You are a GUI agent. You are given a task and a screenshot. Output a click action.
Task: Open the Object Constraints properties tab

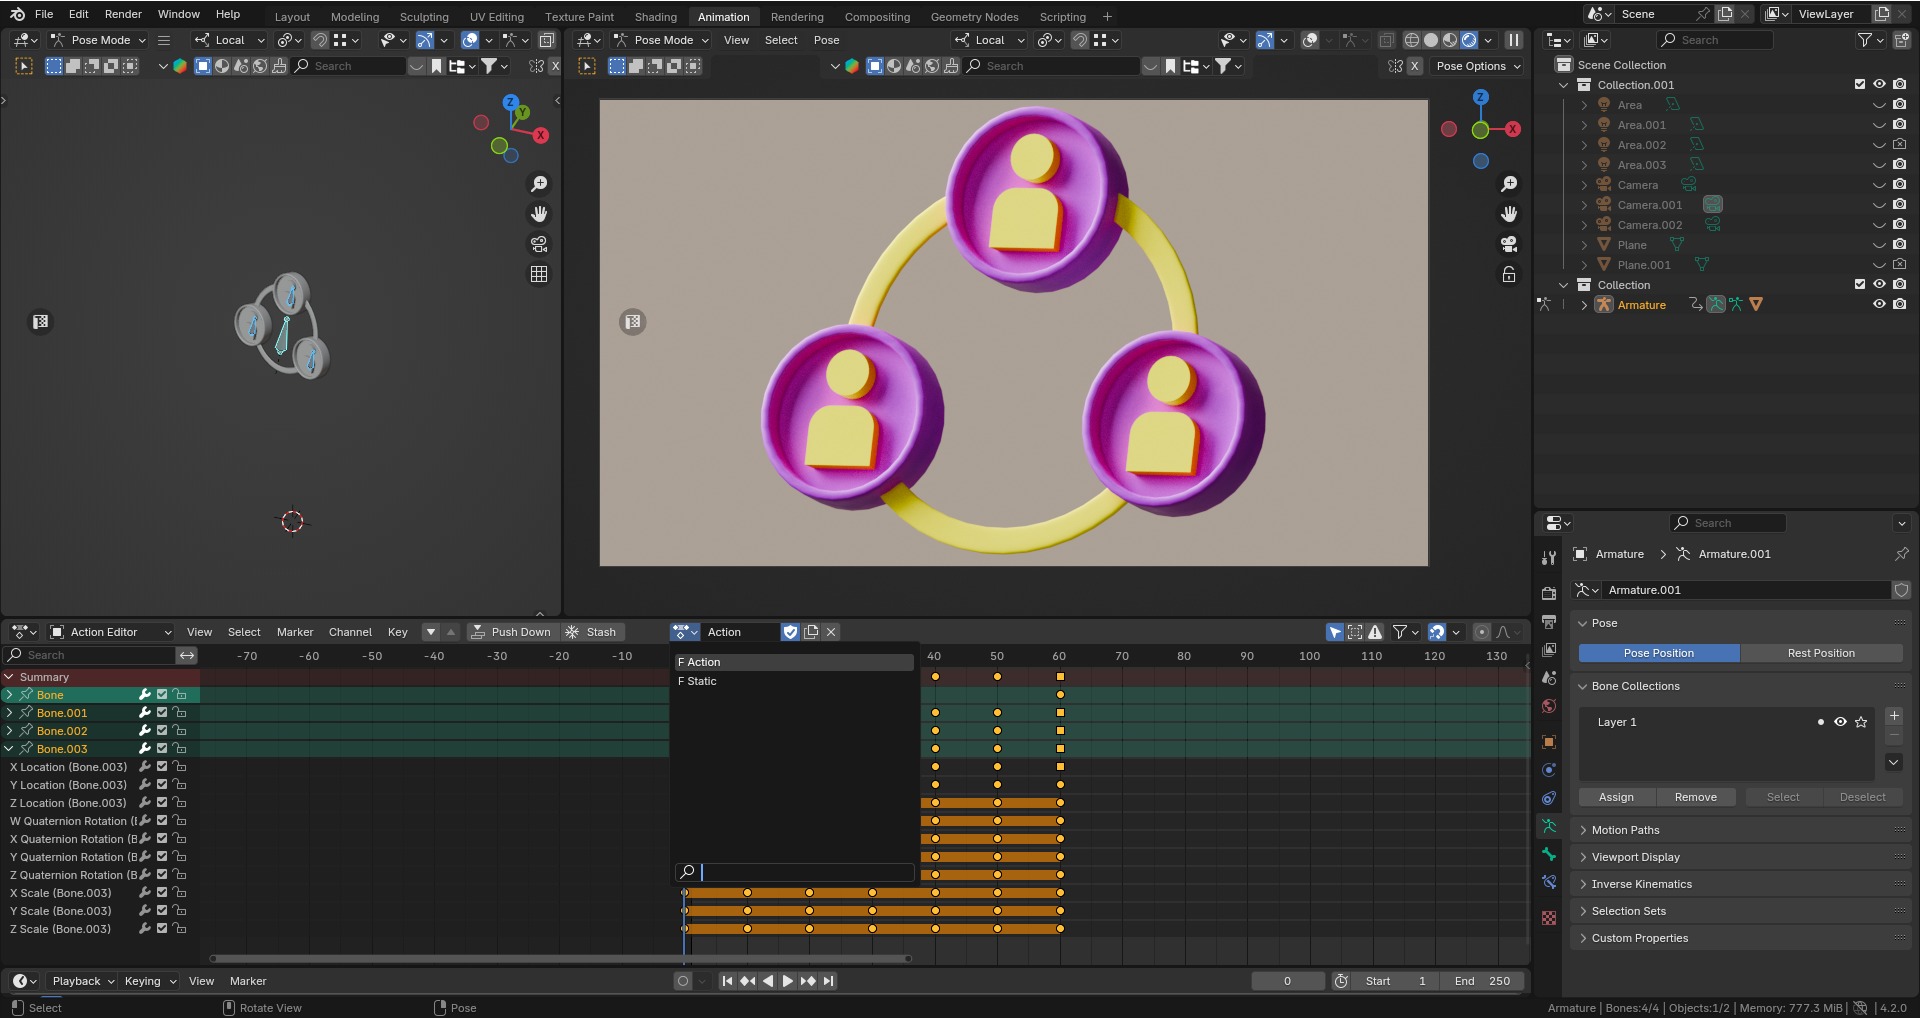(1549, 798)
